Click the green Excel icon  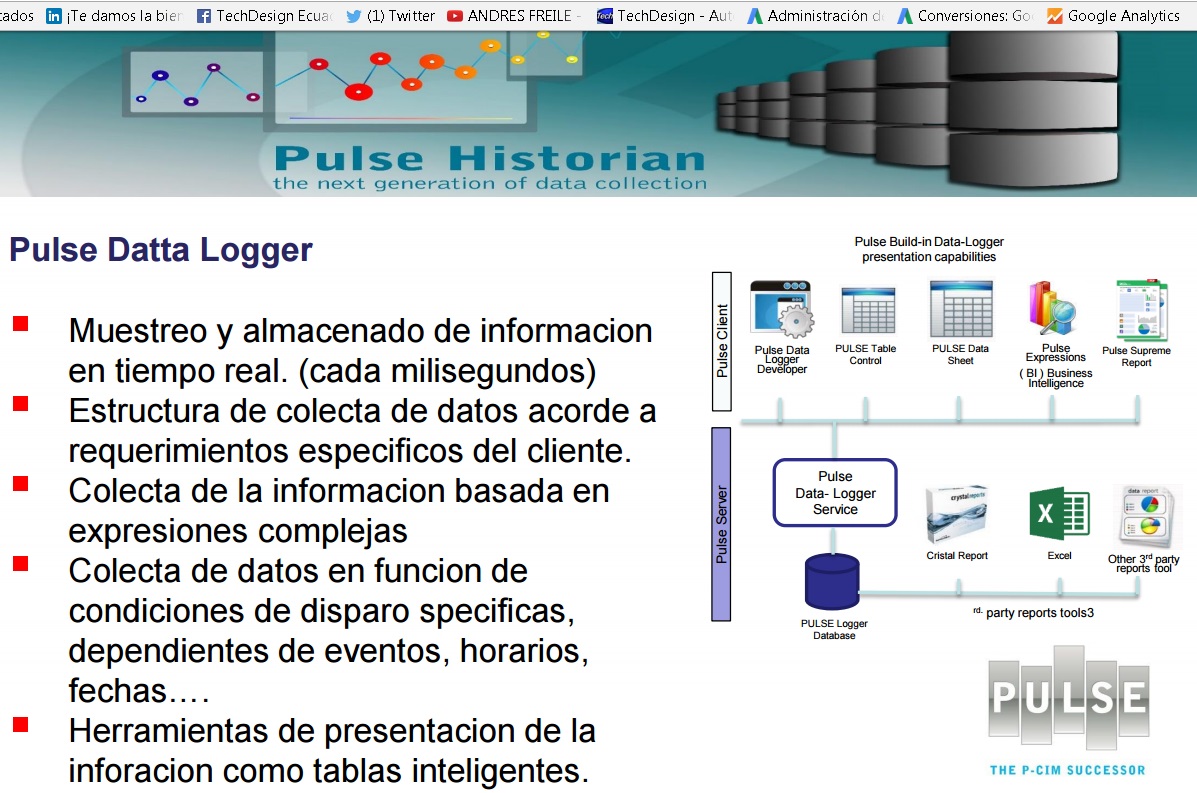1059,514
